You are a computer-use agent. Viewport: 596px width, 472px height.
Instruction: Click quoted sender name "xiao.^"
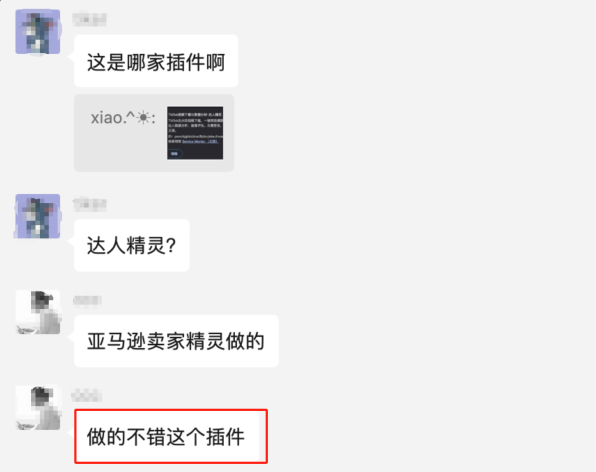tap(113, 118)
